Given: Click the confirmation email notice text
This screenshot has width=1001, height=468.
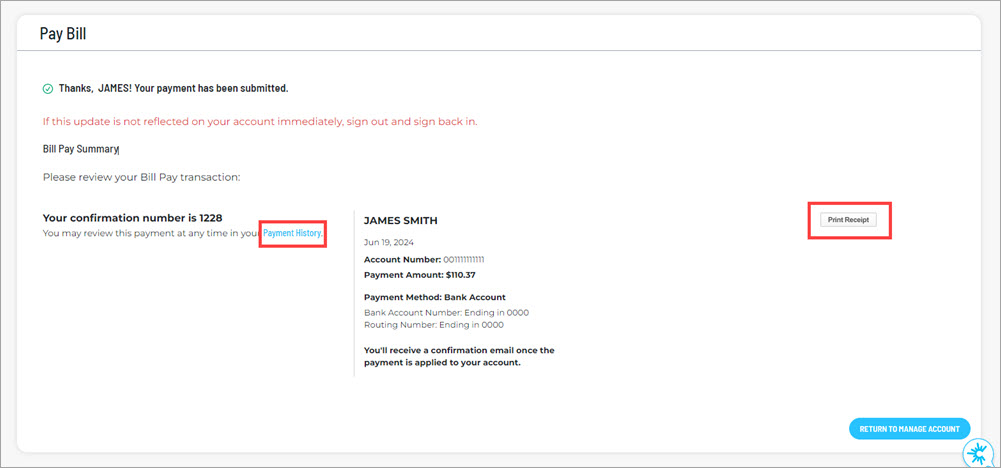Looking at the screenshot, I should point(458,356).
